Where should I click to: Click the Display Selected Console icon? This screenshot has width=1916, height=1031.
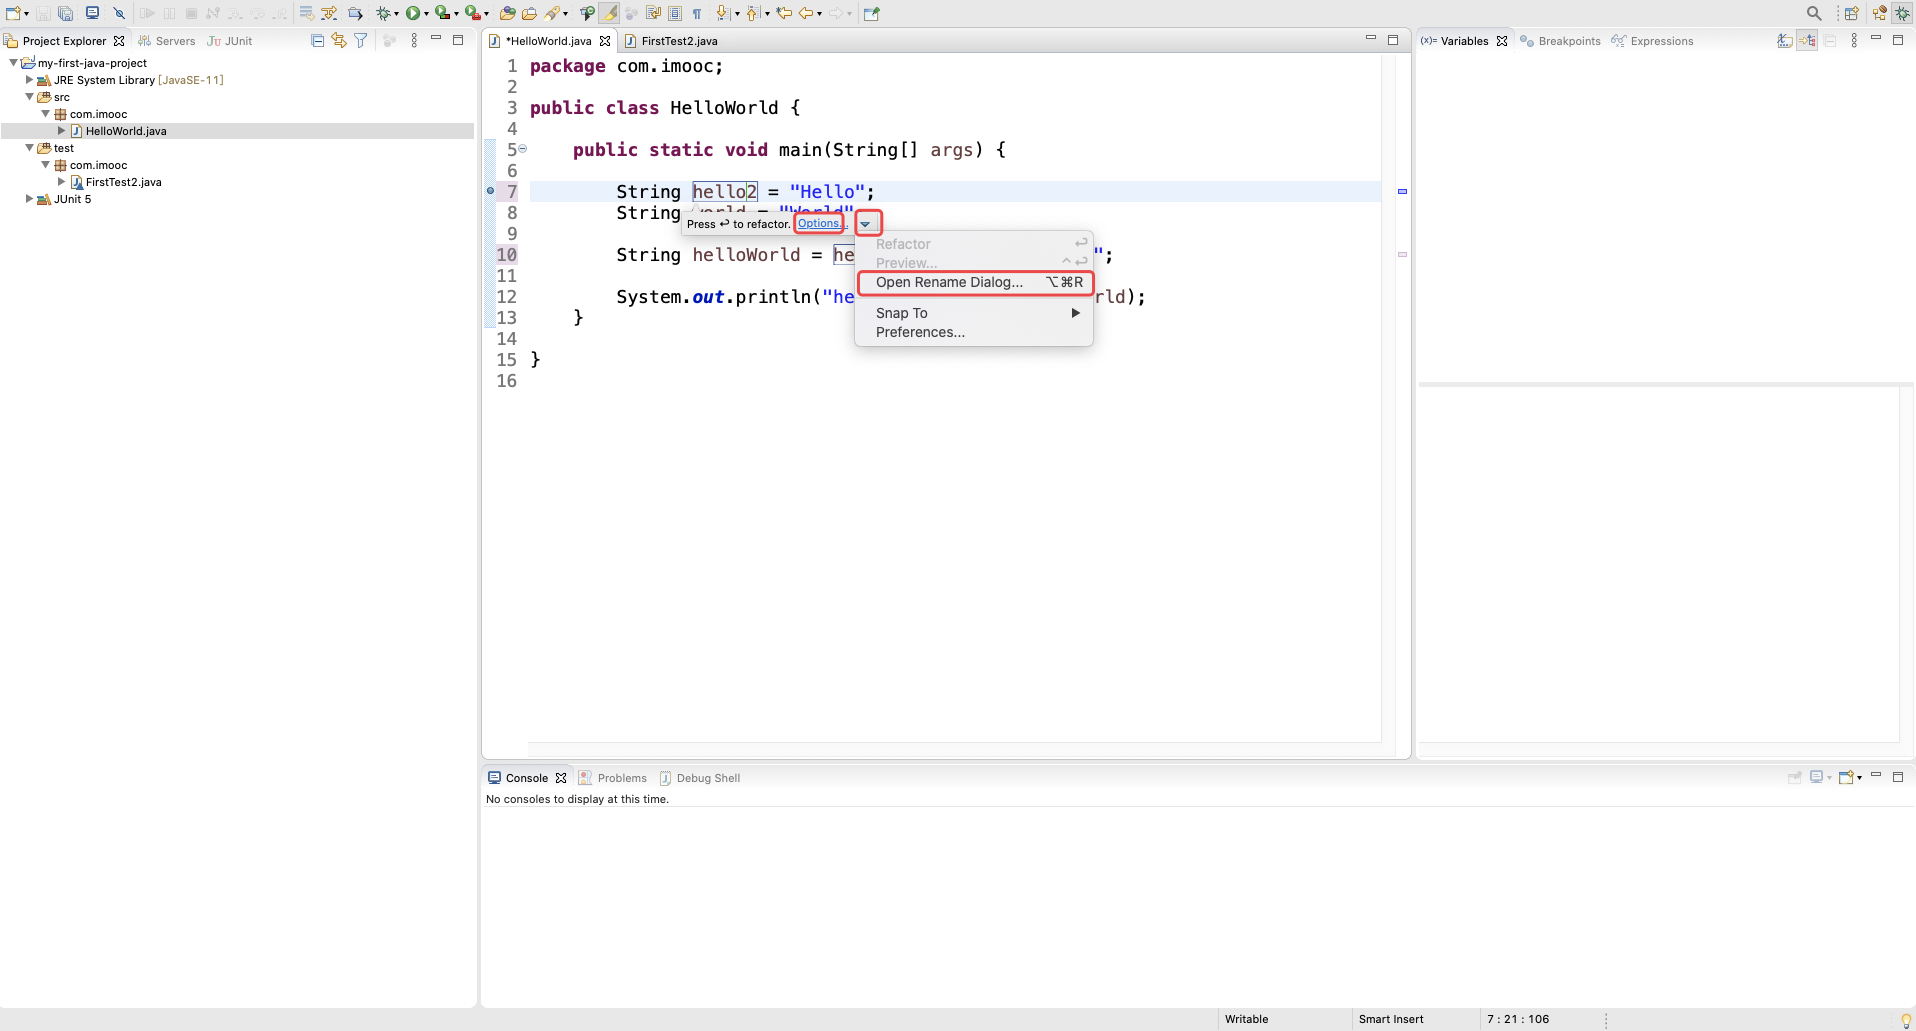click(x=1817, y=777)
